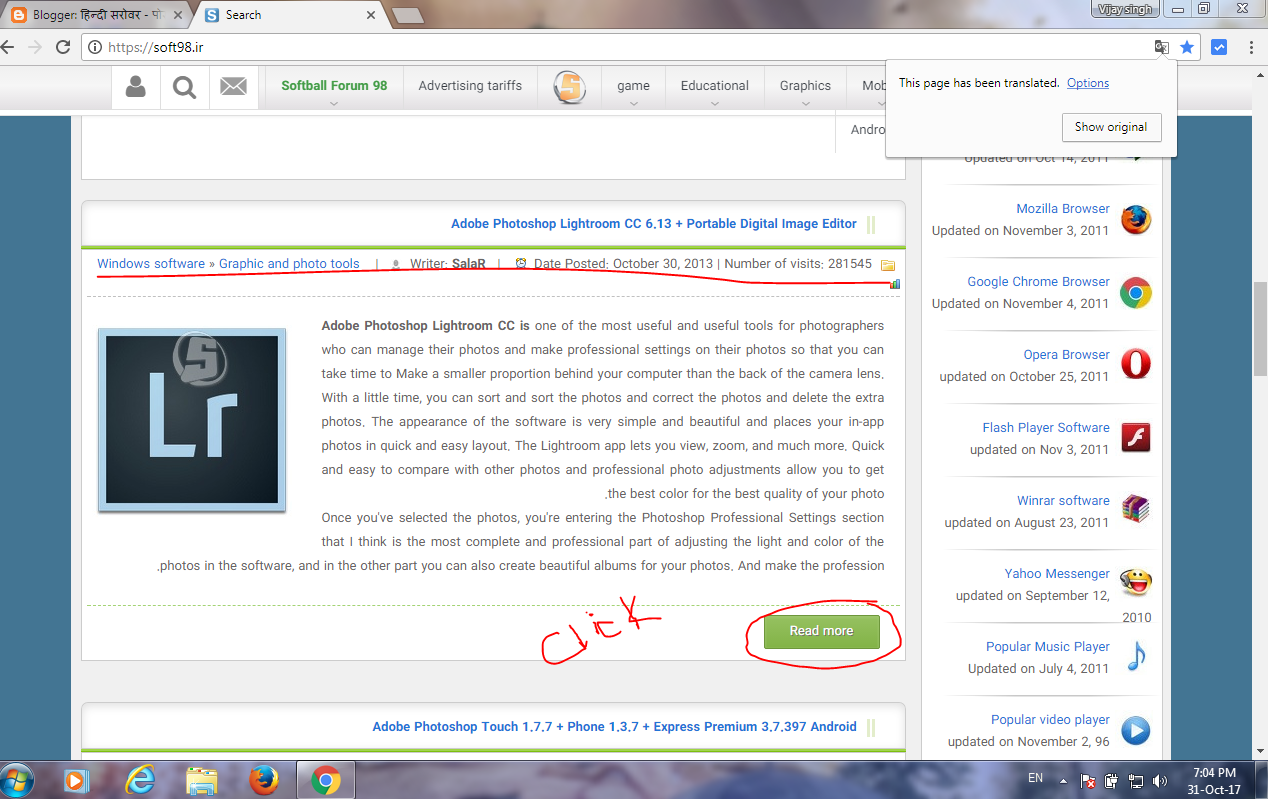Click the Flash icon beside Flash Player Software
Viewport: 1268px width, 799px height.
coord(1135,438)
